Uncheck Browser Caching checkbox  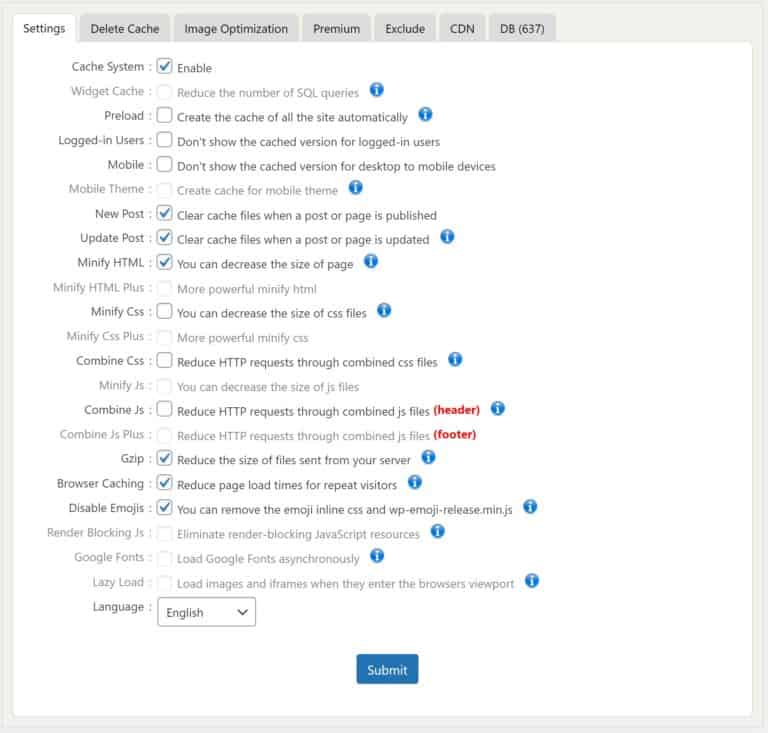click(165, 483)
